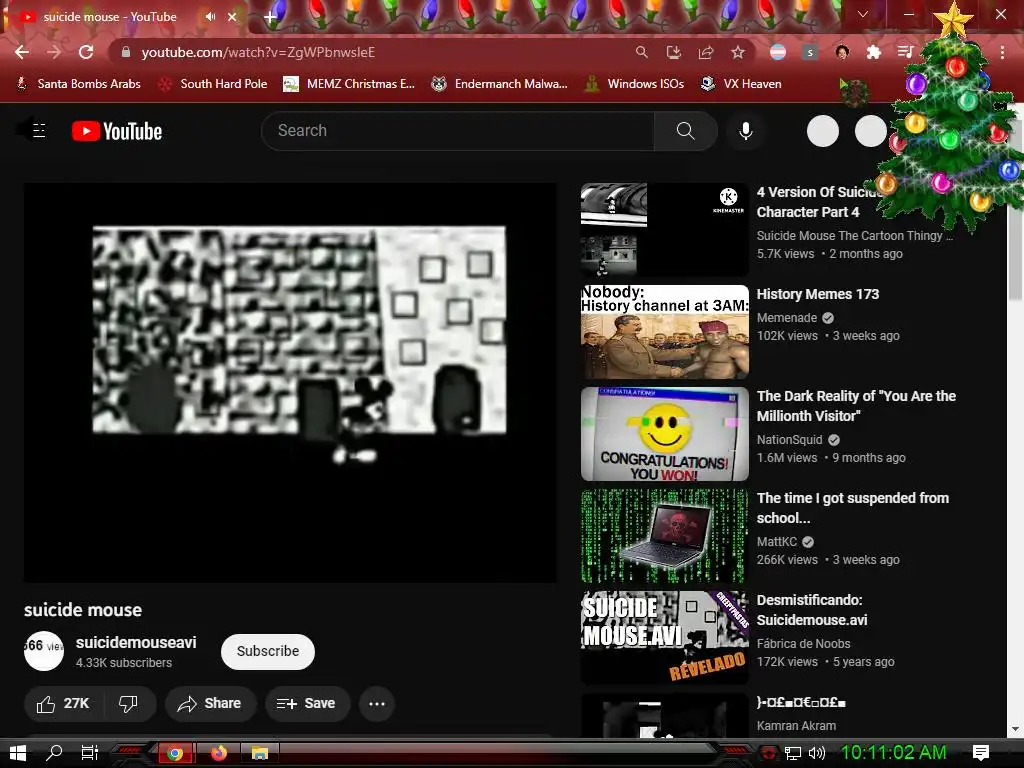
Task: Open the Extensions puzzle piece icon
Action: click(x=874, y=52)
